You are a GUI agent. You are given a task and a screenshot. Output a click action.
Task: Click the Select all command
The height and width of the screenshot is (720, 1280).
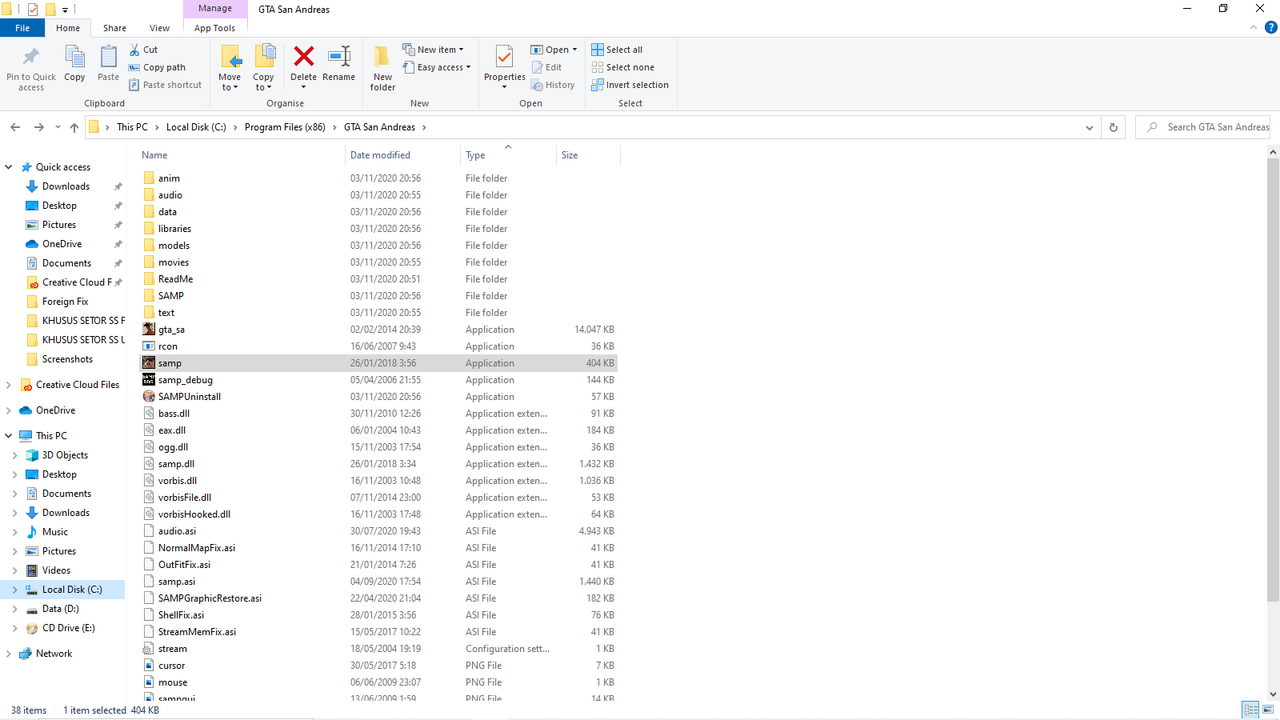617,49
